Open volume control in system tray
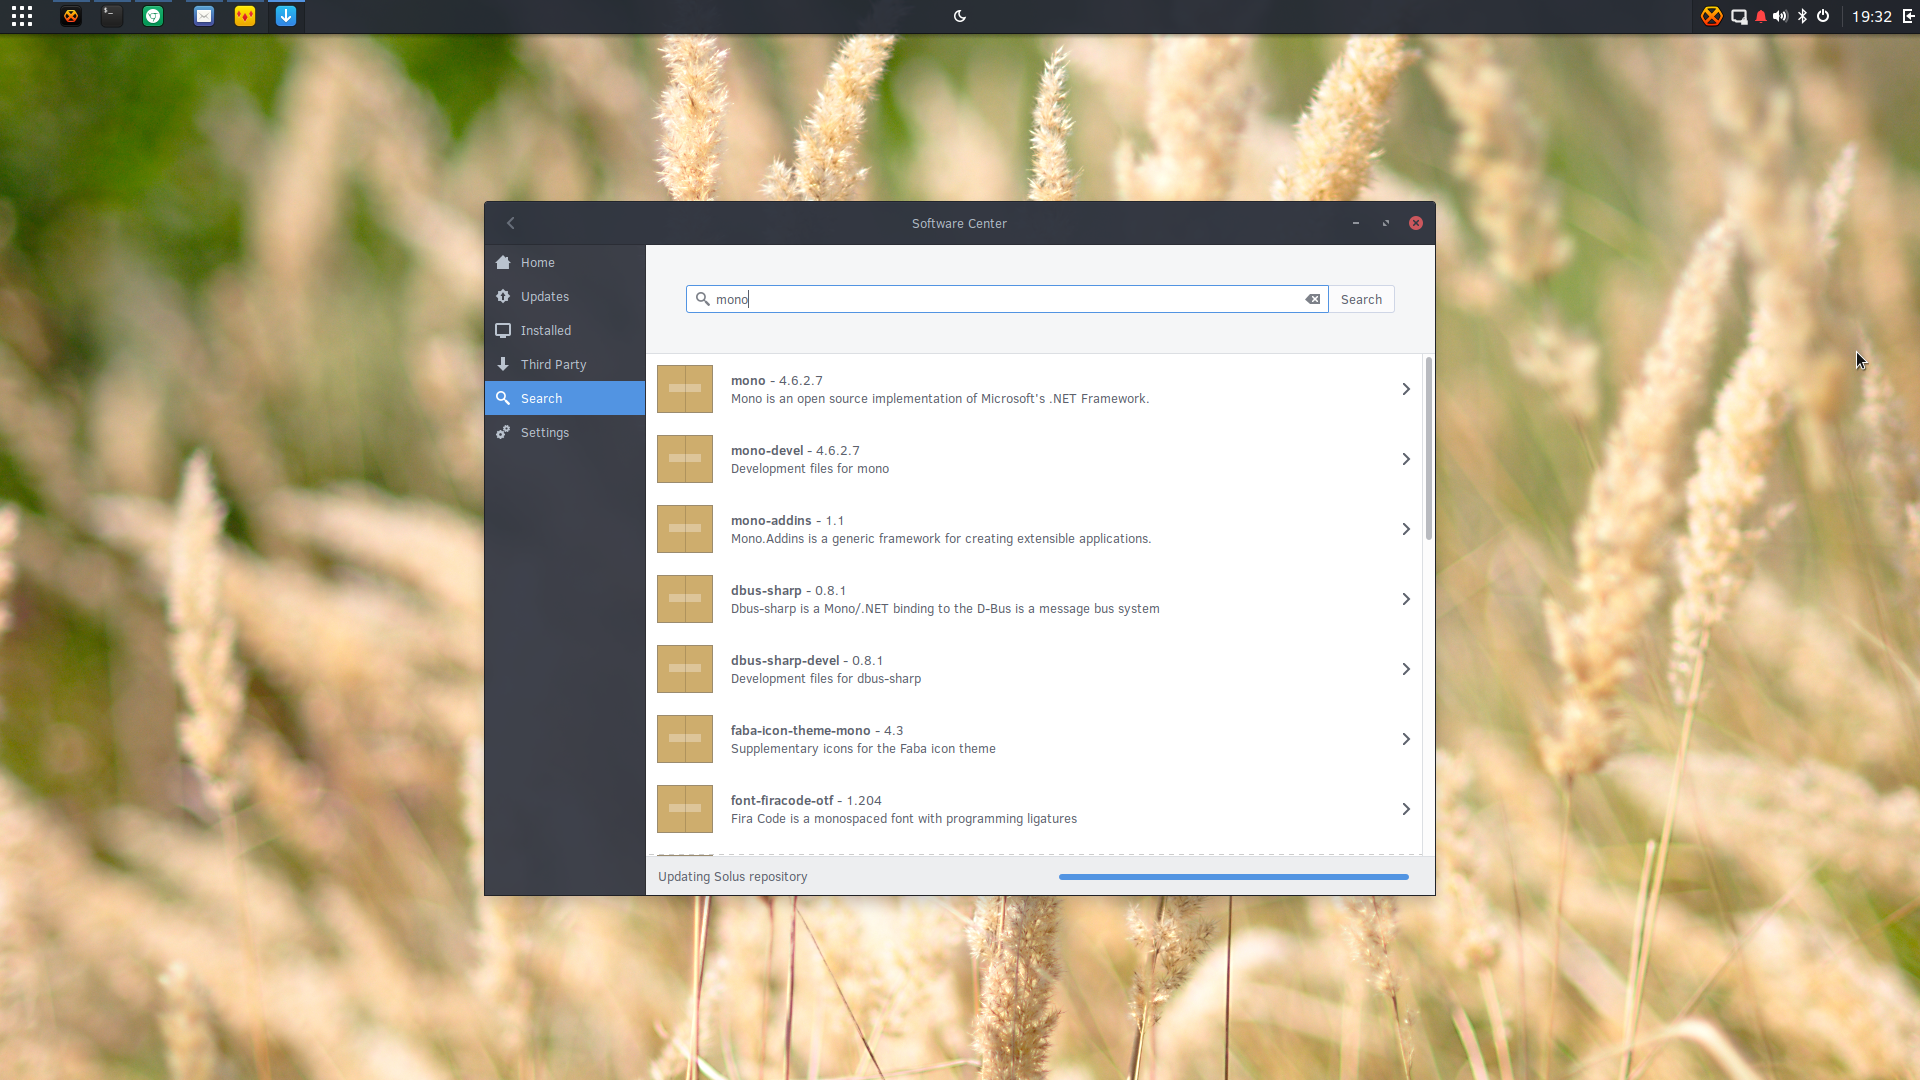1920x1080 pixels. [x=1780, y=16]
